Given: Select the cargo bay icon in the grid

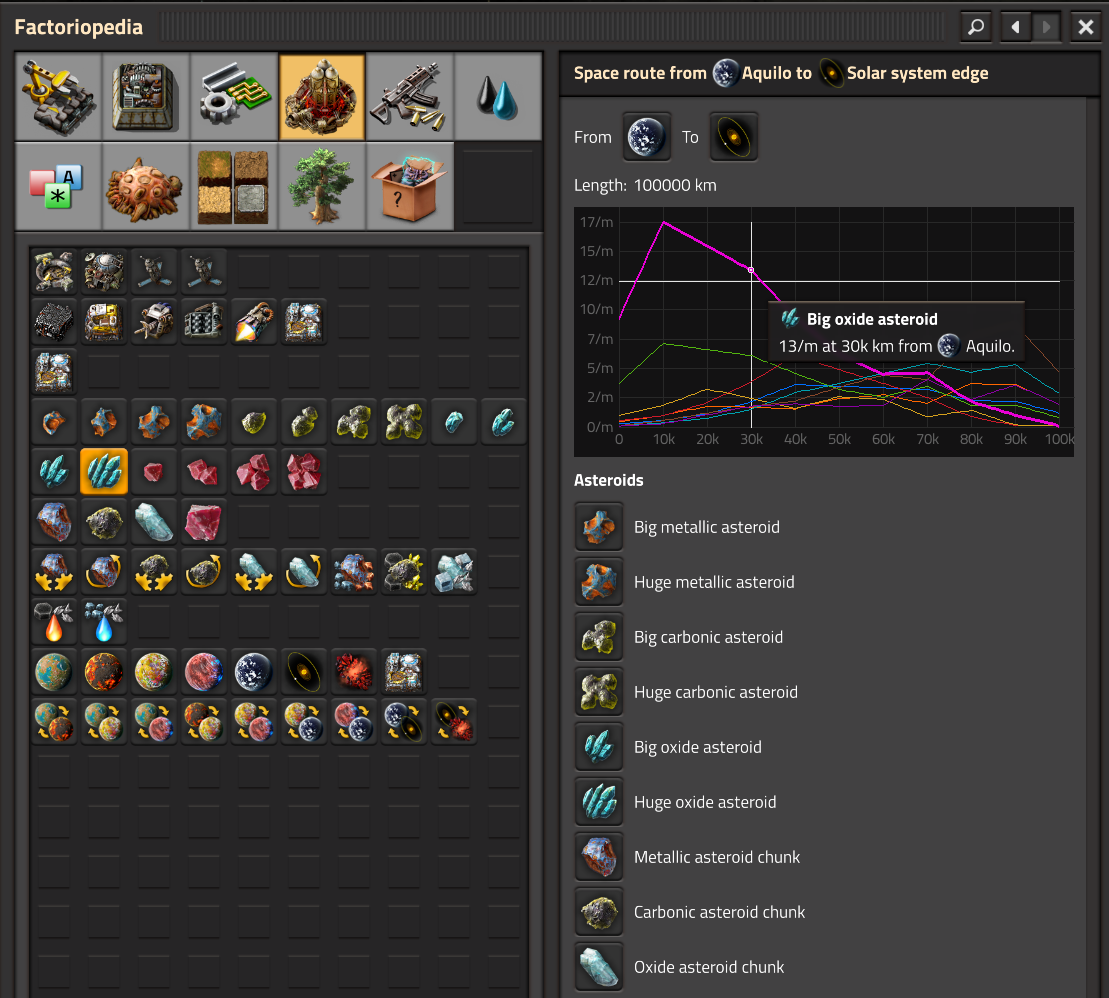Looking at the screenshot, I should pyautogui.click(x=104, y=321).
